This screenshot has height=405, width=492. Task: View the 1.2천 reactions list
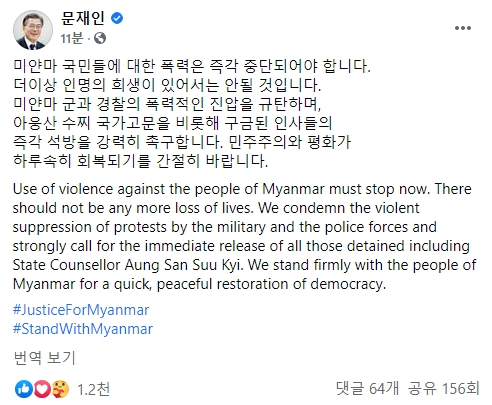point(93,389)
